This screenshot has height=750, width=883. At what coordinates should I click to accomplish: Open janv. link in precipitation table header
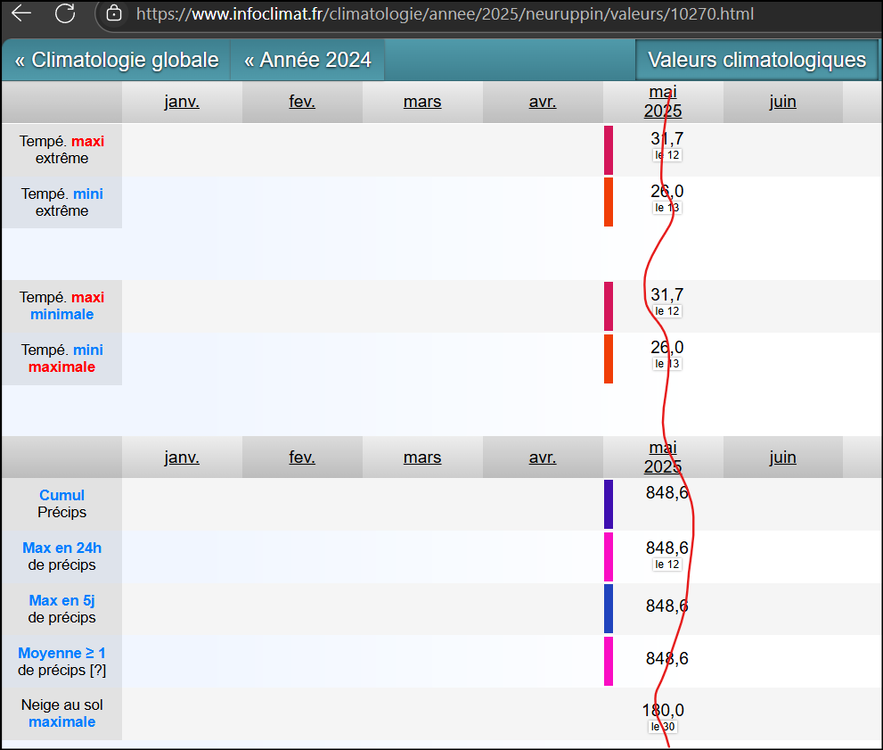182,457
